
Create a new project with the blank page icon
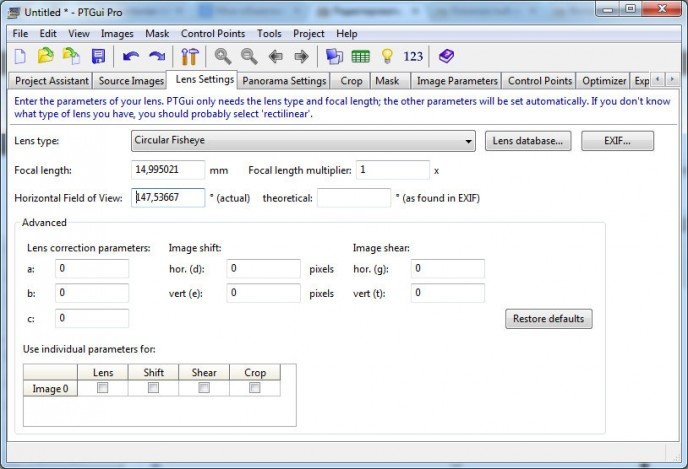tap(20, 56)
